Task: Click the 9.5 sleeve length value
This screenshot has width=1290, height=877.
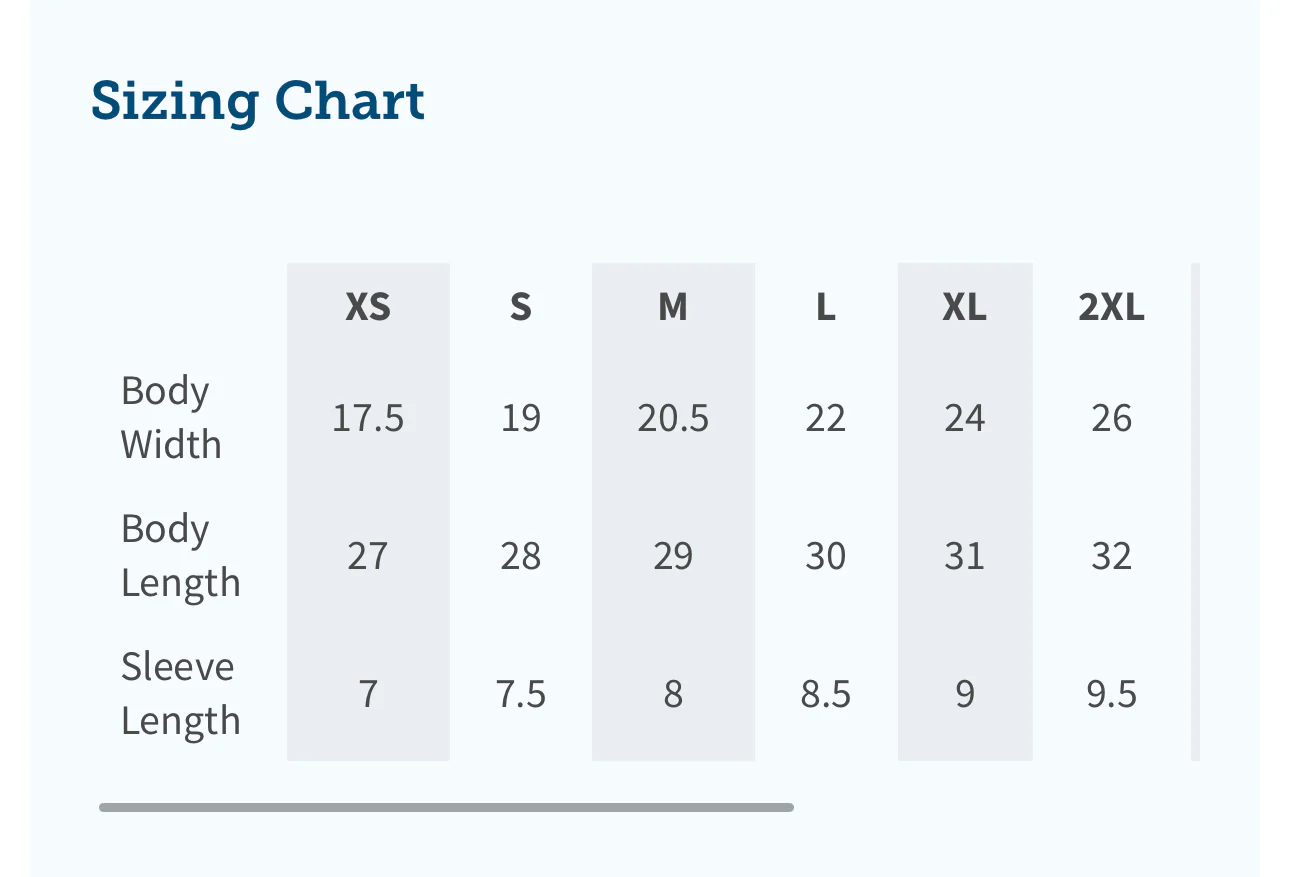Action: tap(1111, 693)
